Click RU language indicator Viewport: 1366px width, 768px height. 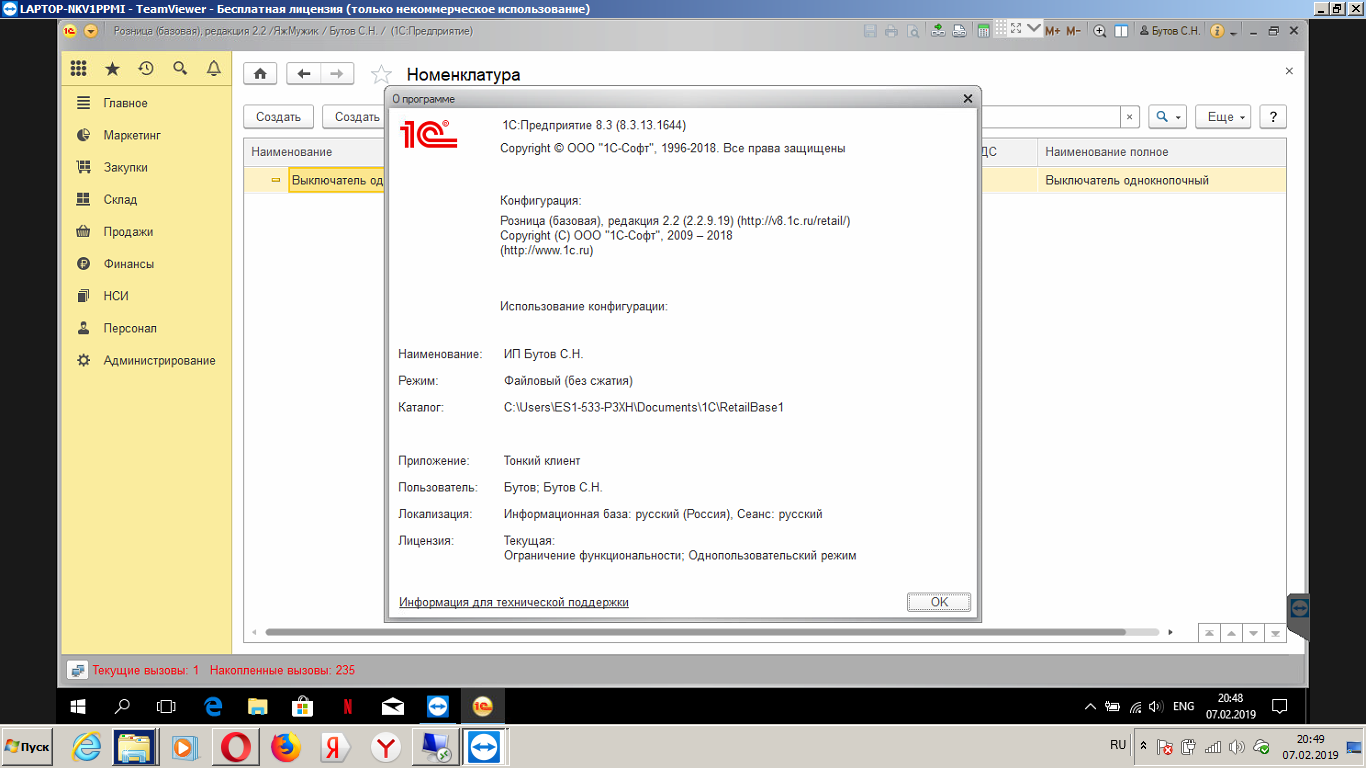1118,745
